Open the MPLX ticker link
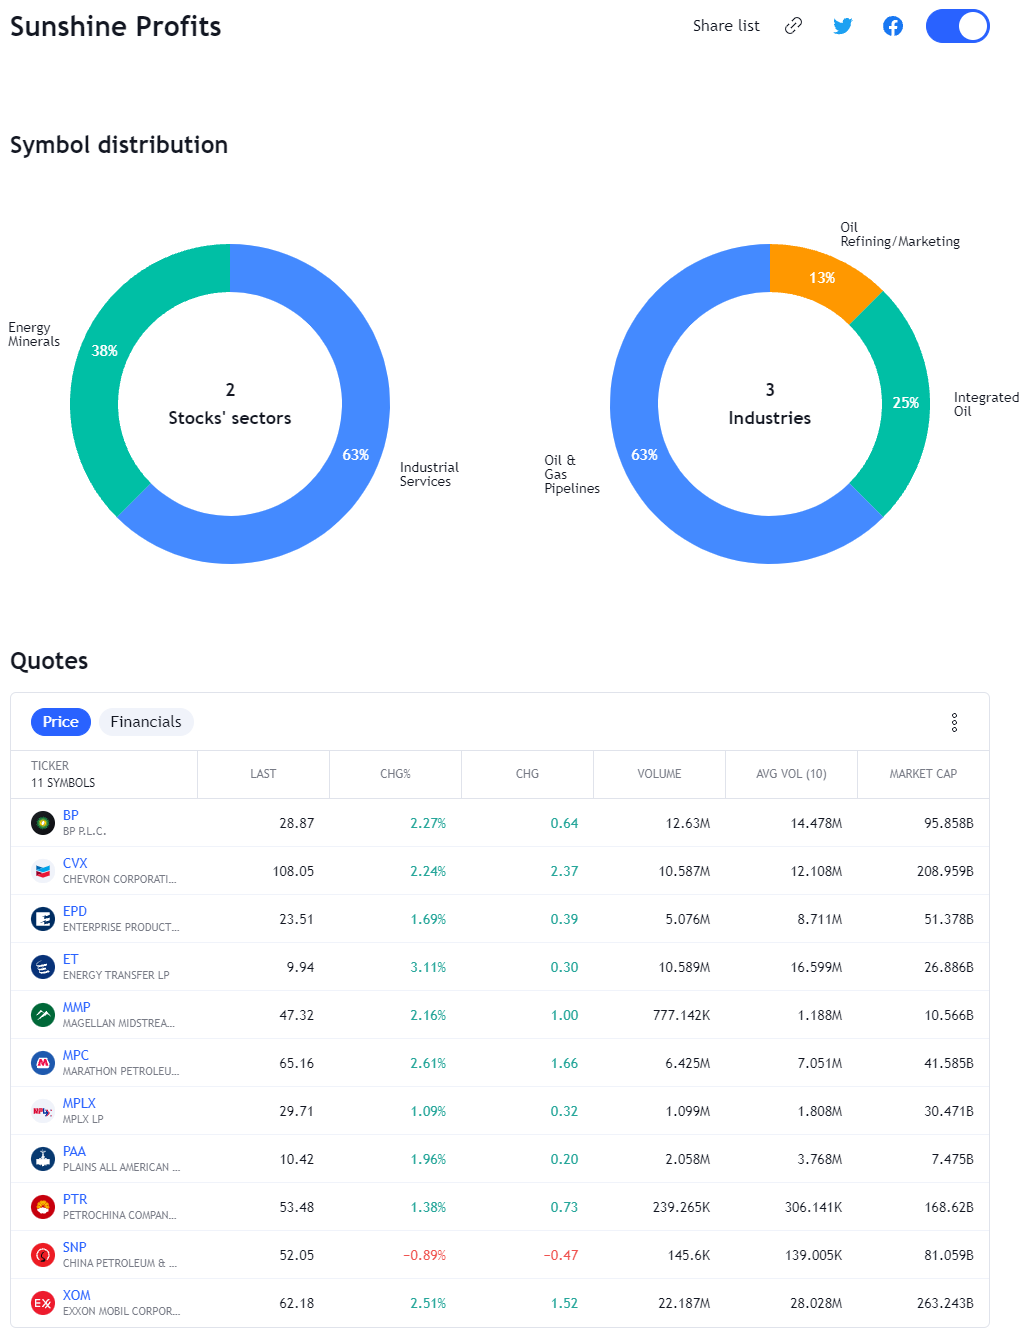This screenshot has height=1338, width=1024. (x=80, y=1103)
